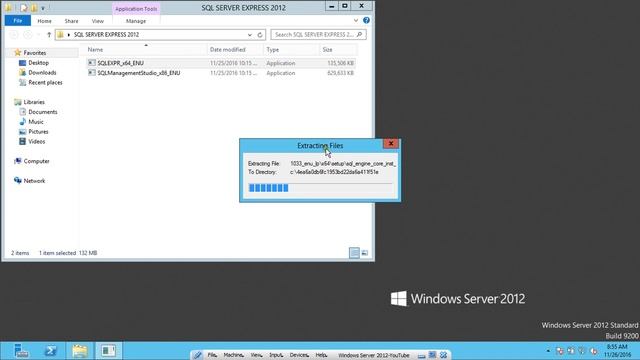Open the File ribbon tab

point(18,20)
